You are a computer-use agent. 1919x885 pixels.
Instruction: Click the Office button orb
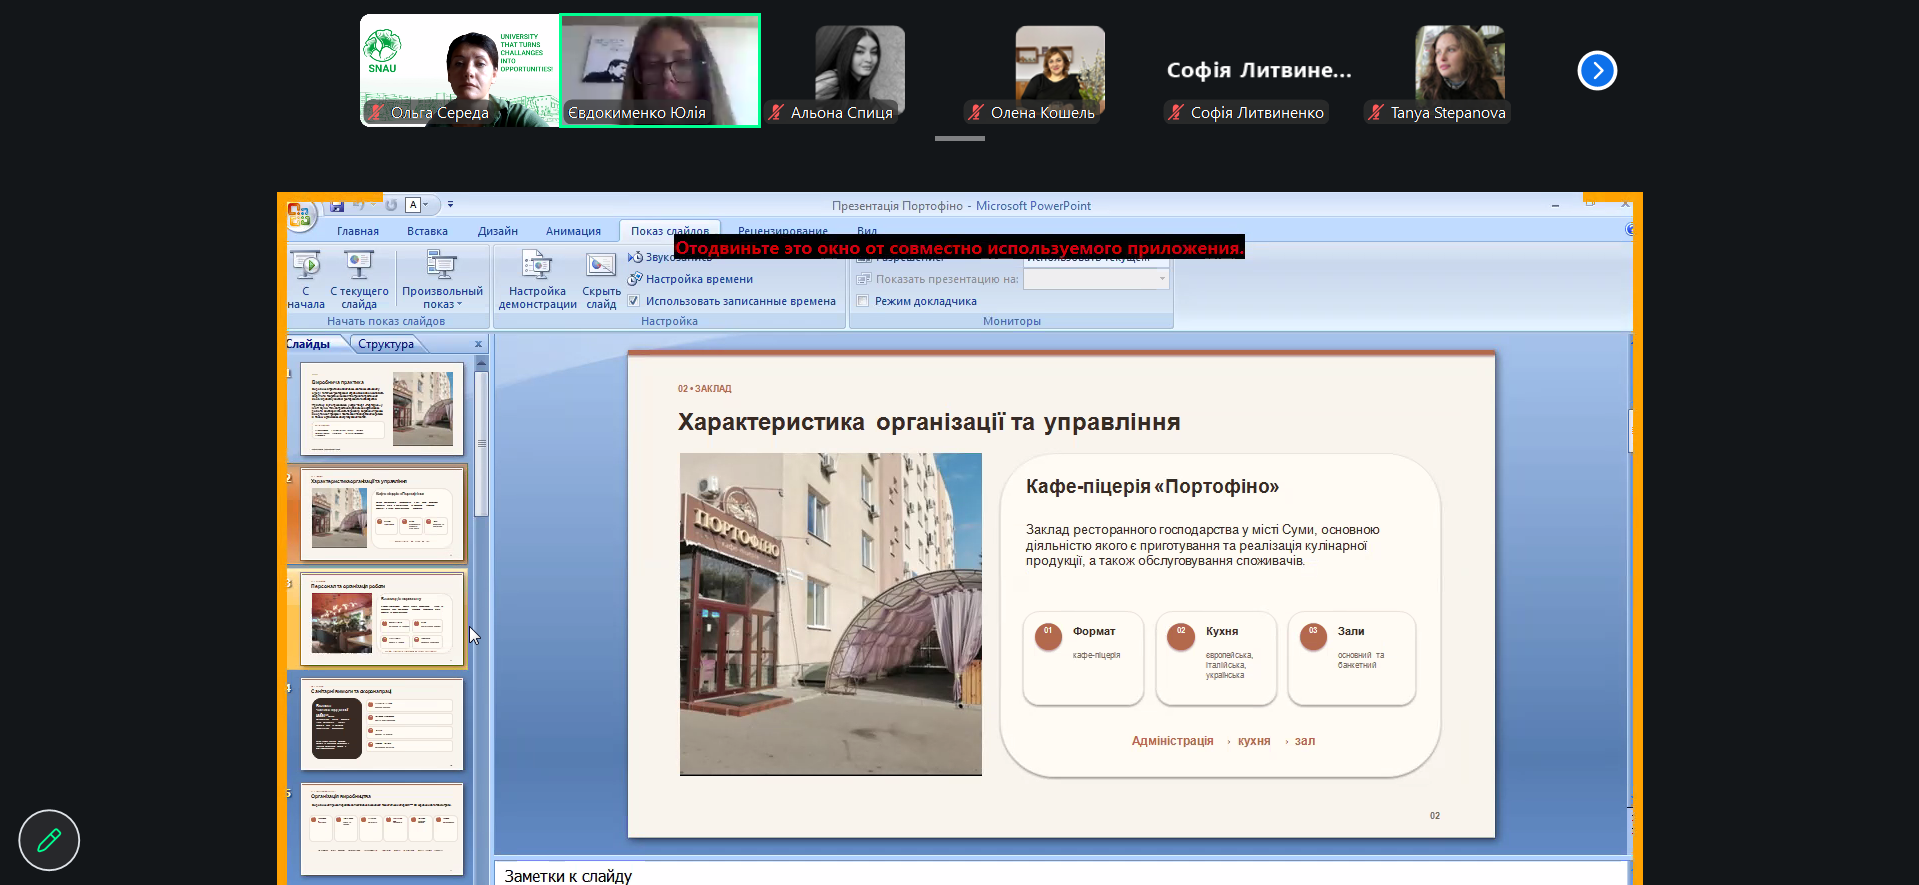coord(299,214)
